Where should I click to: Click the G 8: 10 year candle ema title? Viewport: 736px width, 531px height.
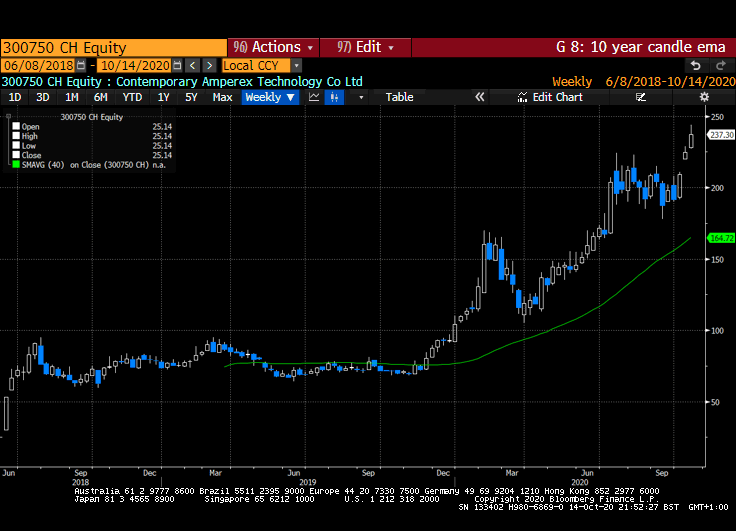(641, 47)
